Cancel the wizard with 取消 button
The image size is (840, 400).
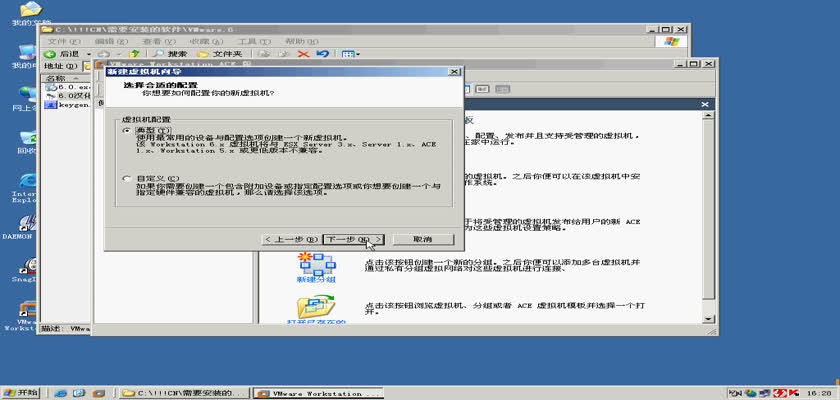(423, 239)
